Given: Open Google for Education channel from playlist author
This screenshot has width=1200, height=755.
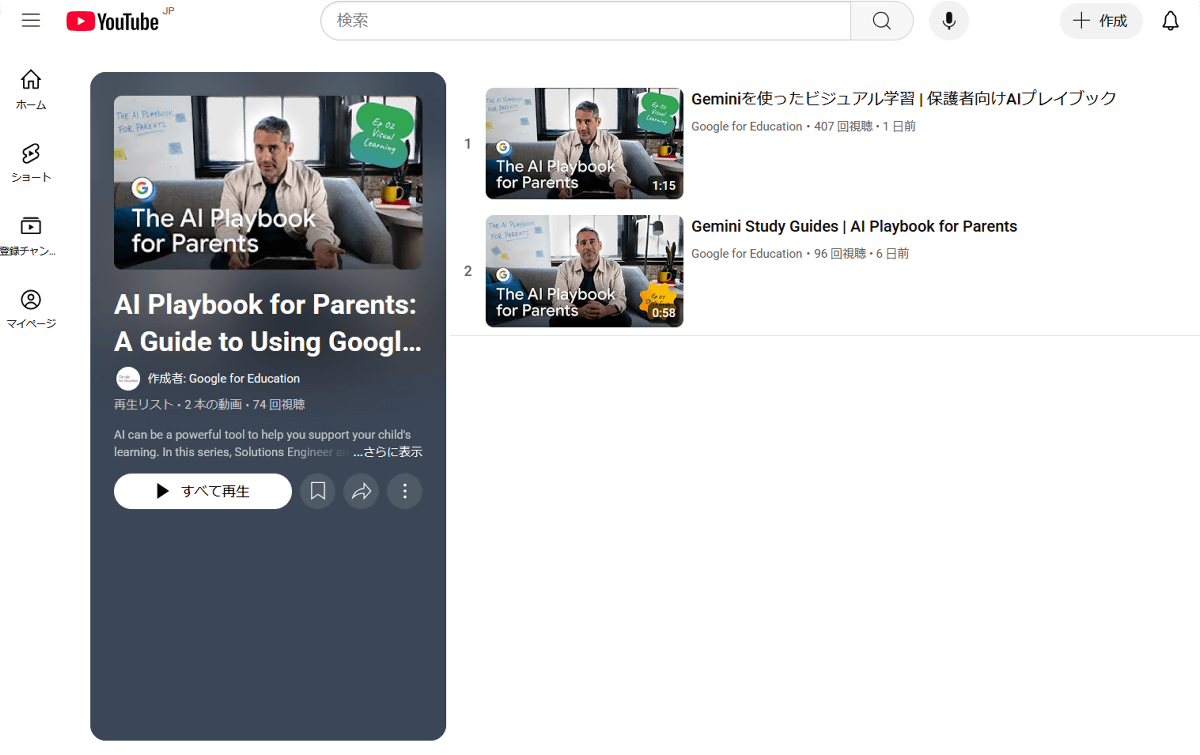Looking at the screenshot, I should (243, 379).
